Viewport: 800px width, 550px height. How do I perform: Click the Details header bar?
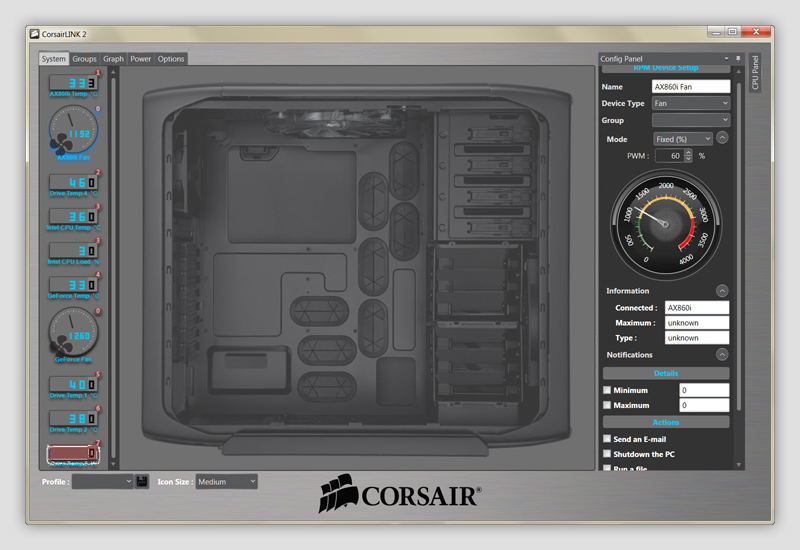(666, 373)
